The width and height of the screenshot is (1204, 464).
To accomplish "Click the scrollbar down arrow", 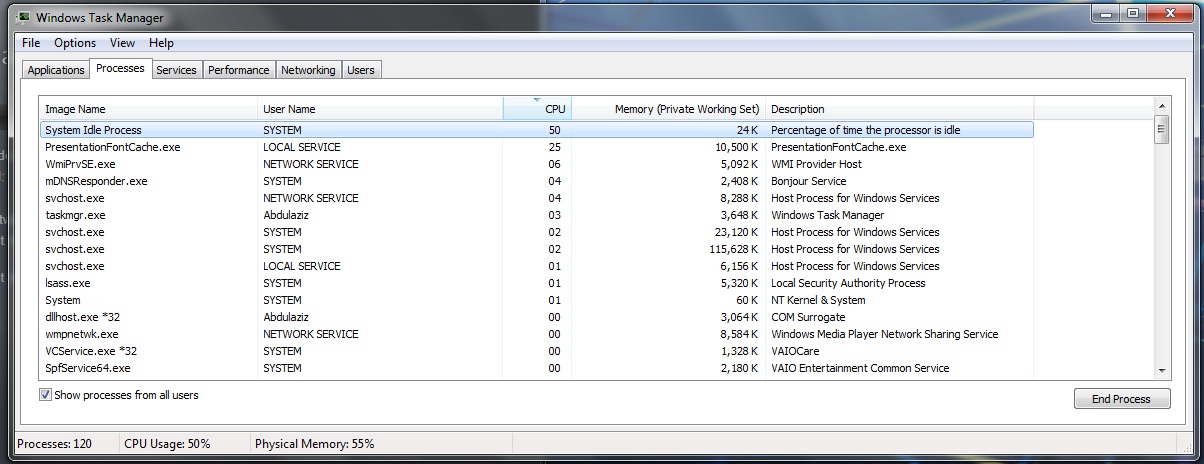I will (1161, 370).
